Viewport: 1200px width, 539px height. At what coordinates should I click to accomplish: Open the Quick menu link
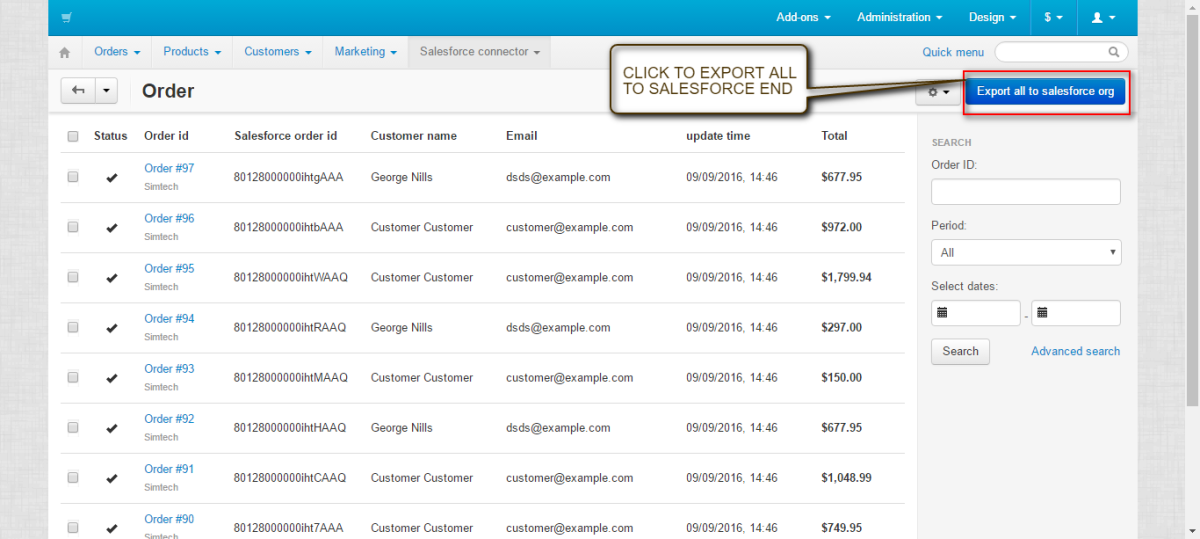point(953,52)
